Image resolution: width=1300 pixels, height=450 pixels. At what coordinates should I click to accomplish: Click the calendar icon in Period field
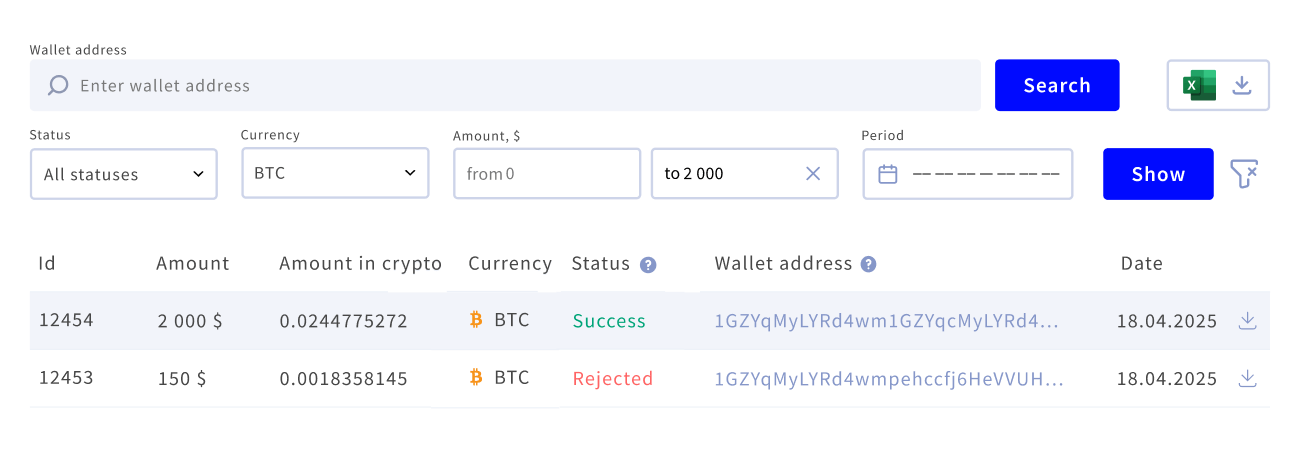(x=887, y=174)
